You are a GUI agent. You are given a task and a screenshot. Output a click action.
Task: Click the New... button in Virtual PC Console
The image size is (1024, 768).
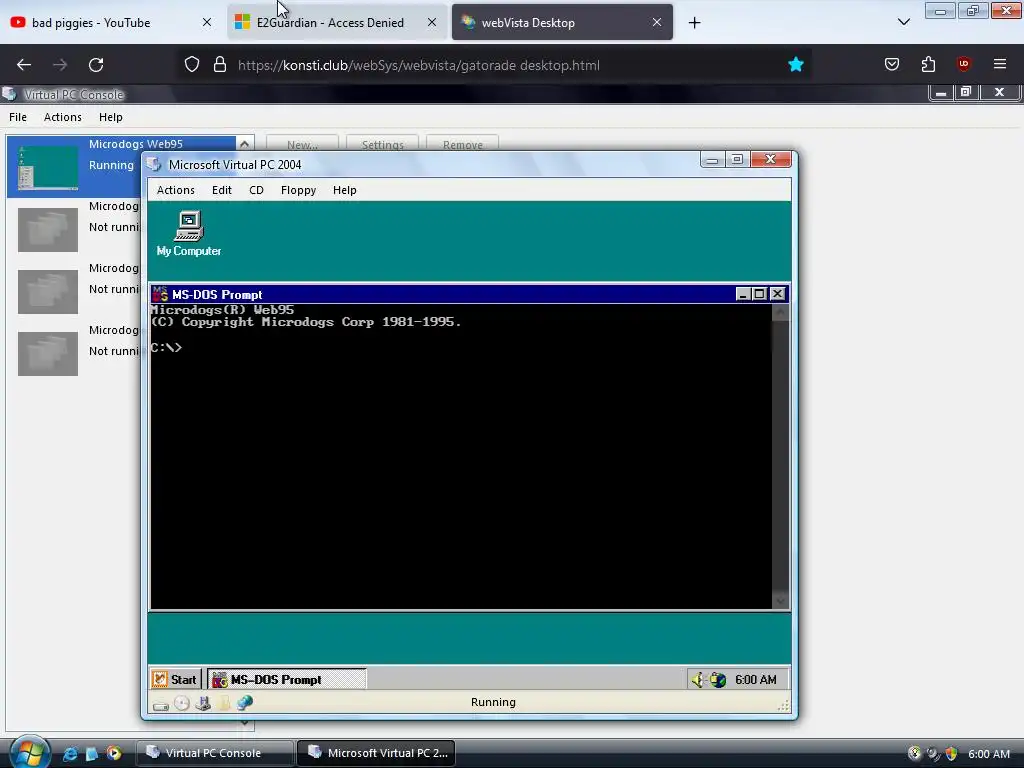click(x=302, y=144)
